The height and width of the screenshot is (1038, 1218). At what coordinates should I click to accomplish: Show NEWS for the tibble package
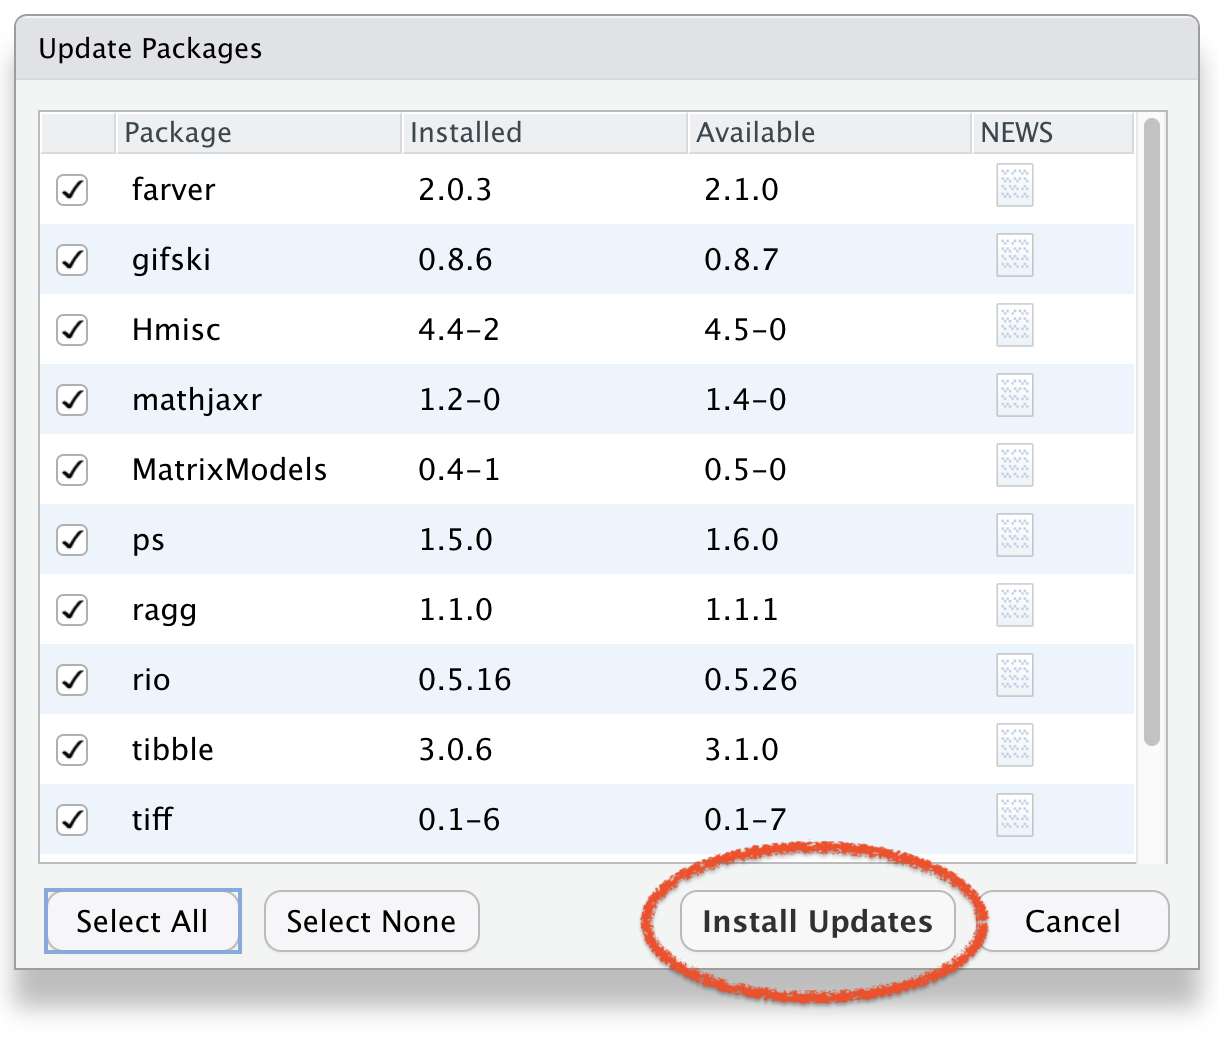[1014, 746]
